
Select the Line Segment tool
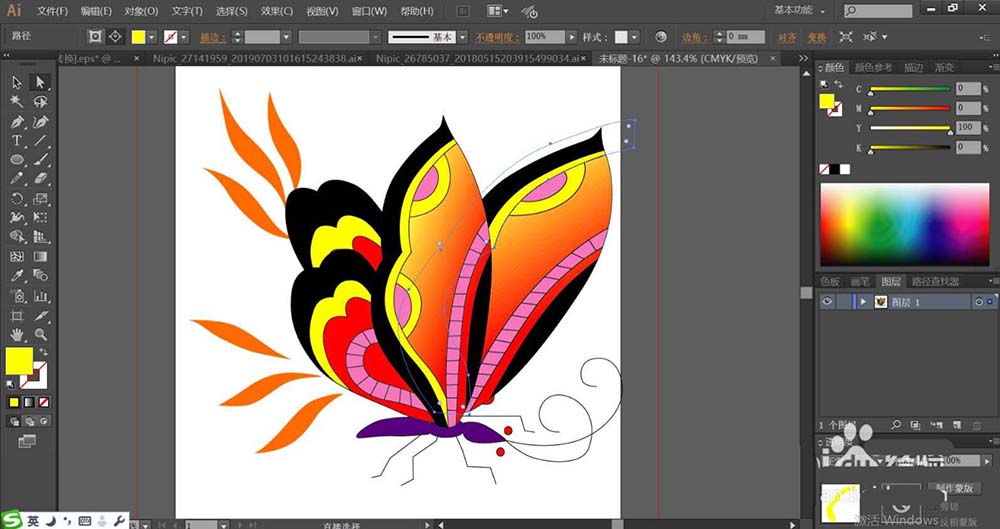40,140
